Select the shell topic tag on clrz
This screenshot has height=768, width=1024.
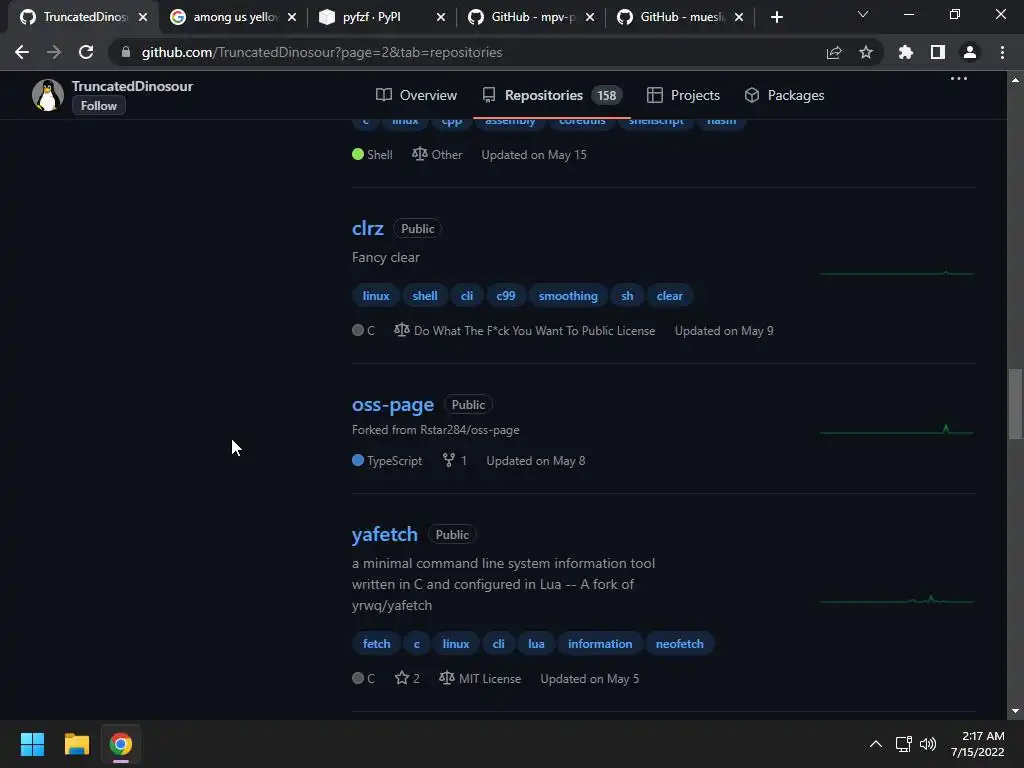pos(424,296)
